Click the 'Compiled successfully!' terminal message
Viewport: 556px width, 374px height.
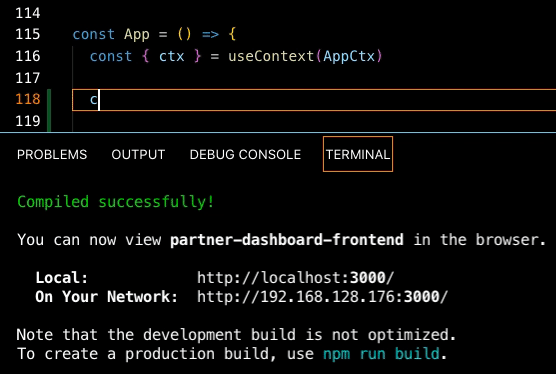[116, 202]
